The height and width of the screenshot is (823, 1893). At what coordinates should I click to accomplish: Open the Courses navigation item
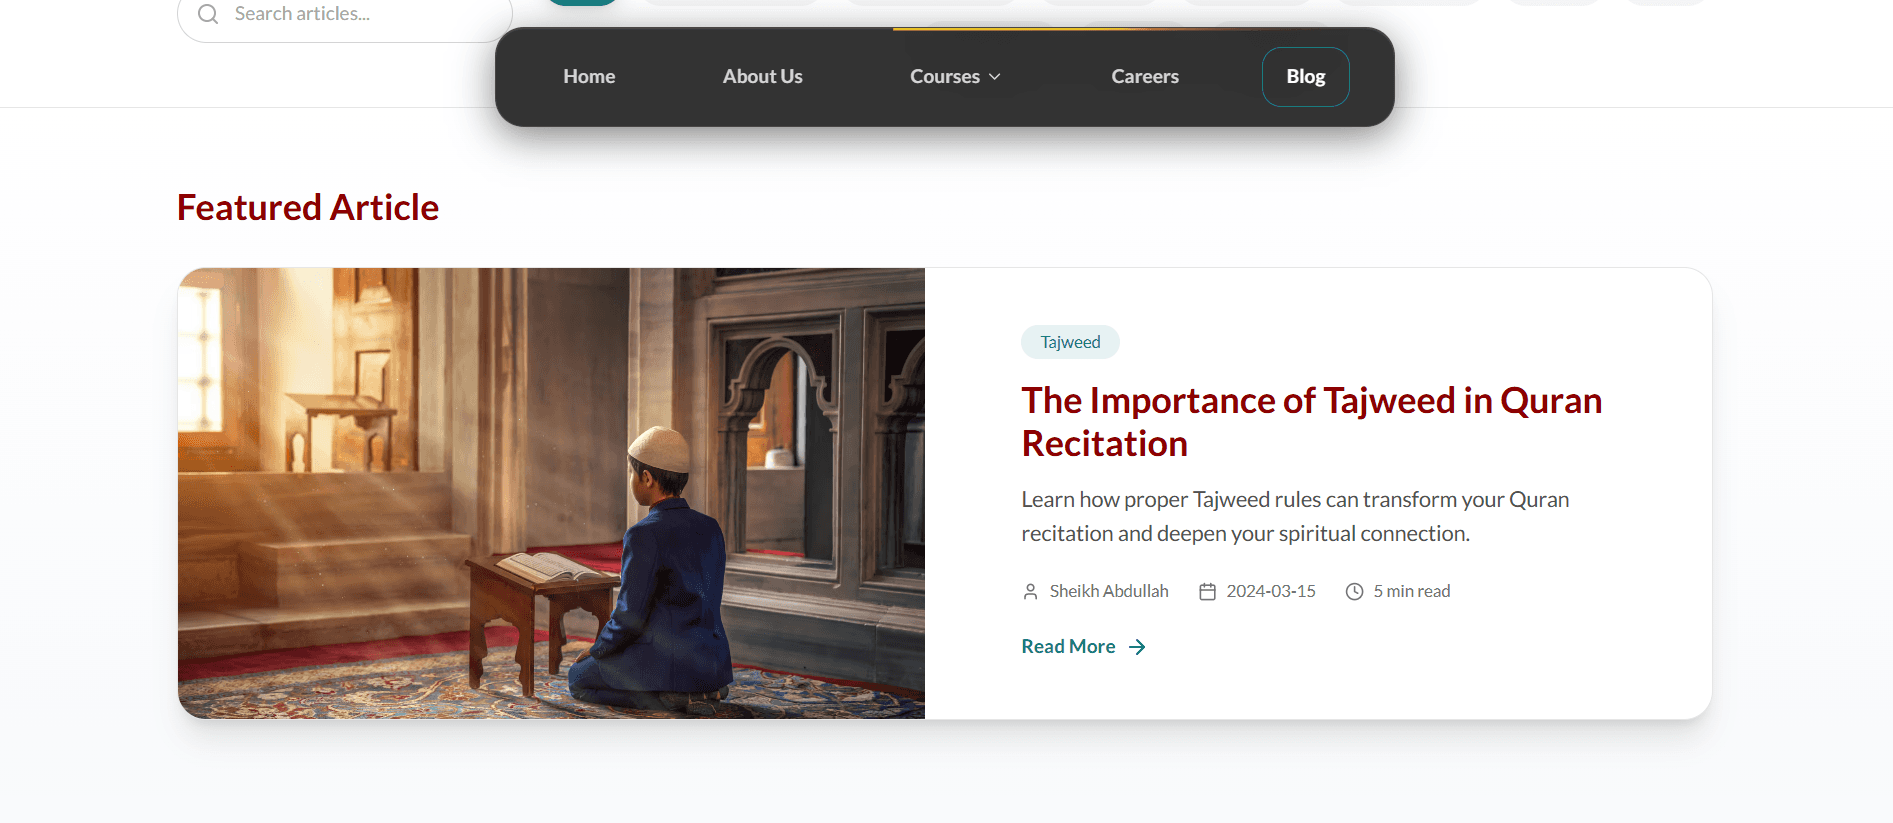point(944,77)
